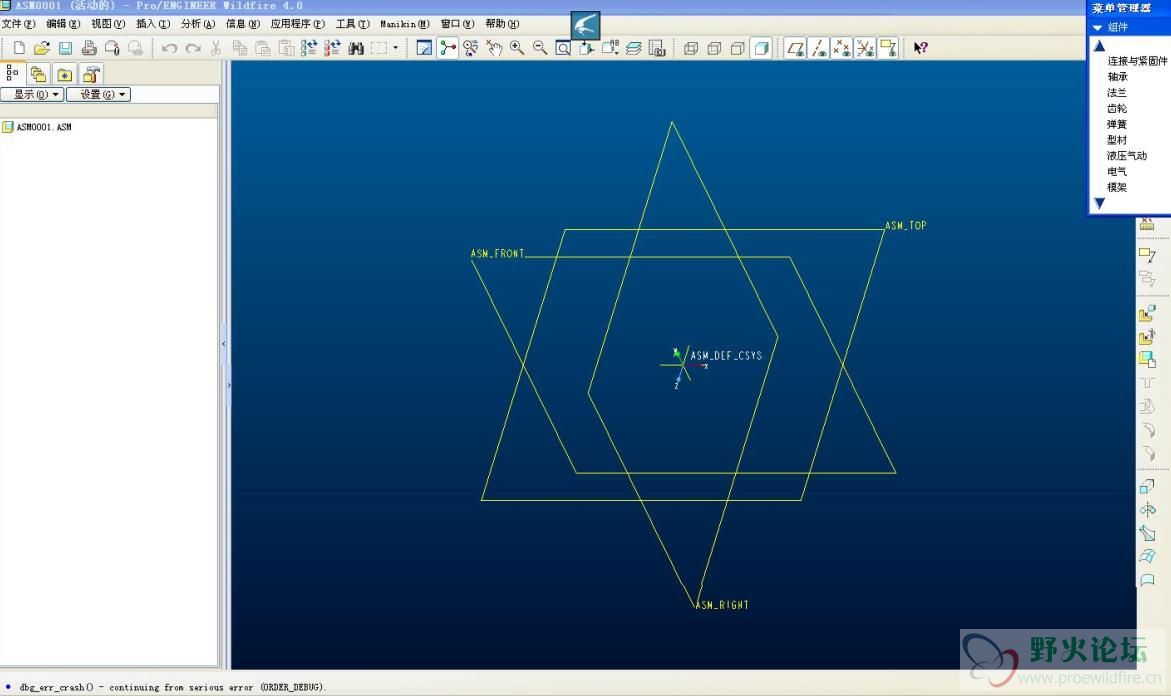Toggle datum planes visibility
1171x696 pixels.
(795, 49)
